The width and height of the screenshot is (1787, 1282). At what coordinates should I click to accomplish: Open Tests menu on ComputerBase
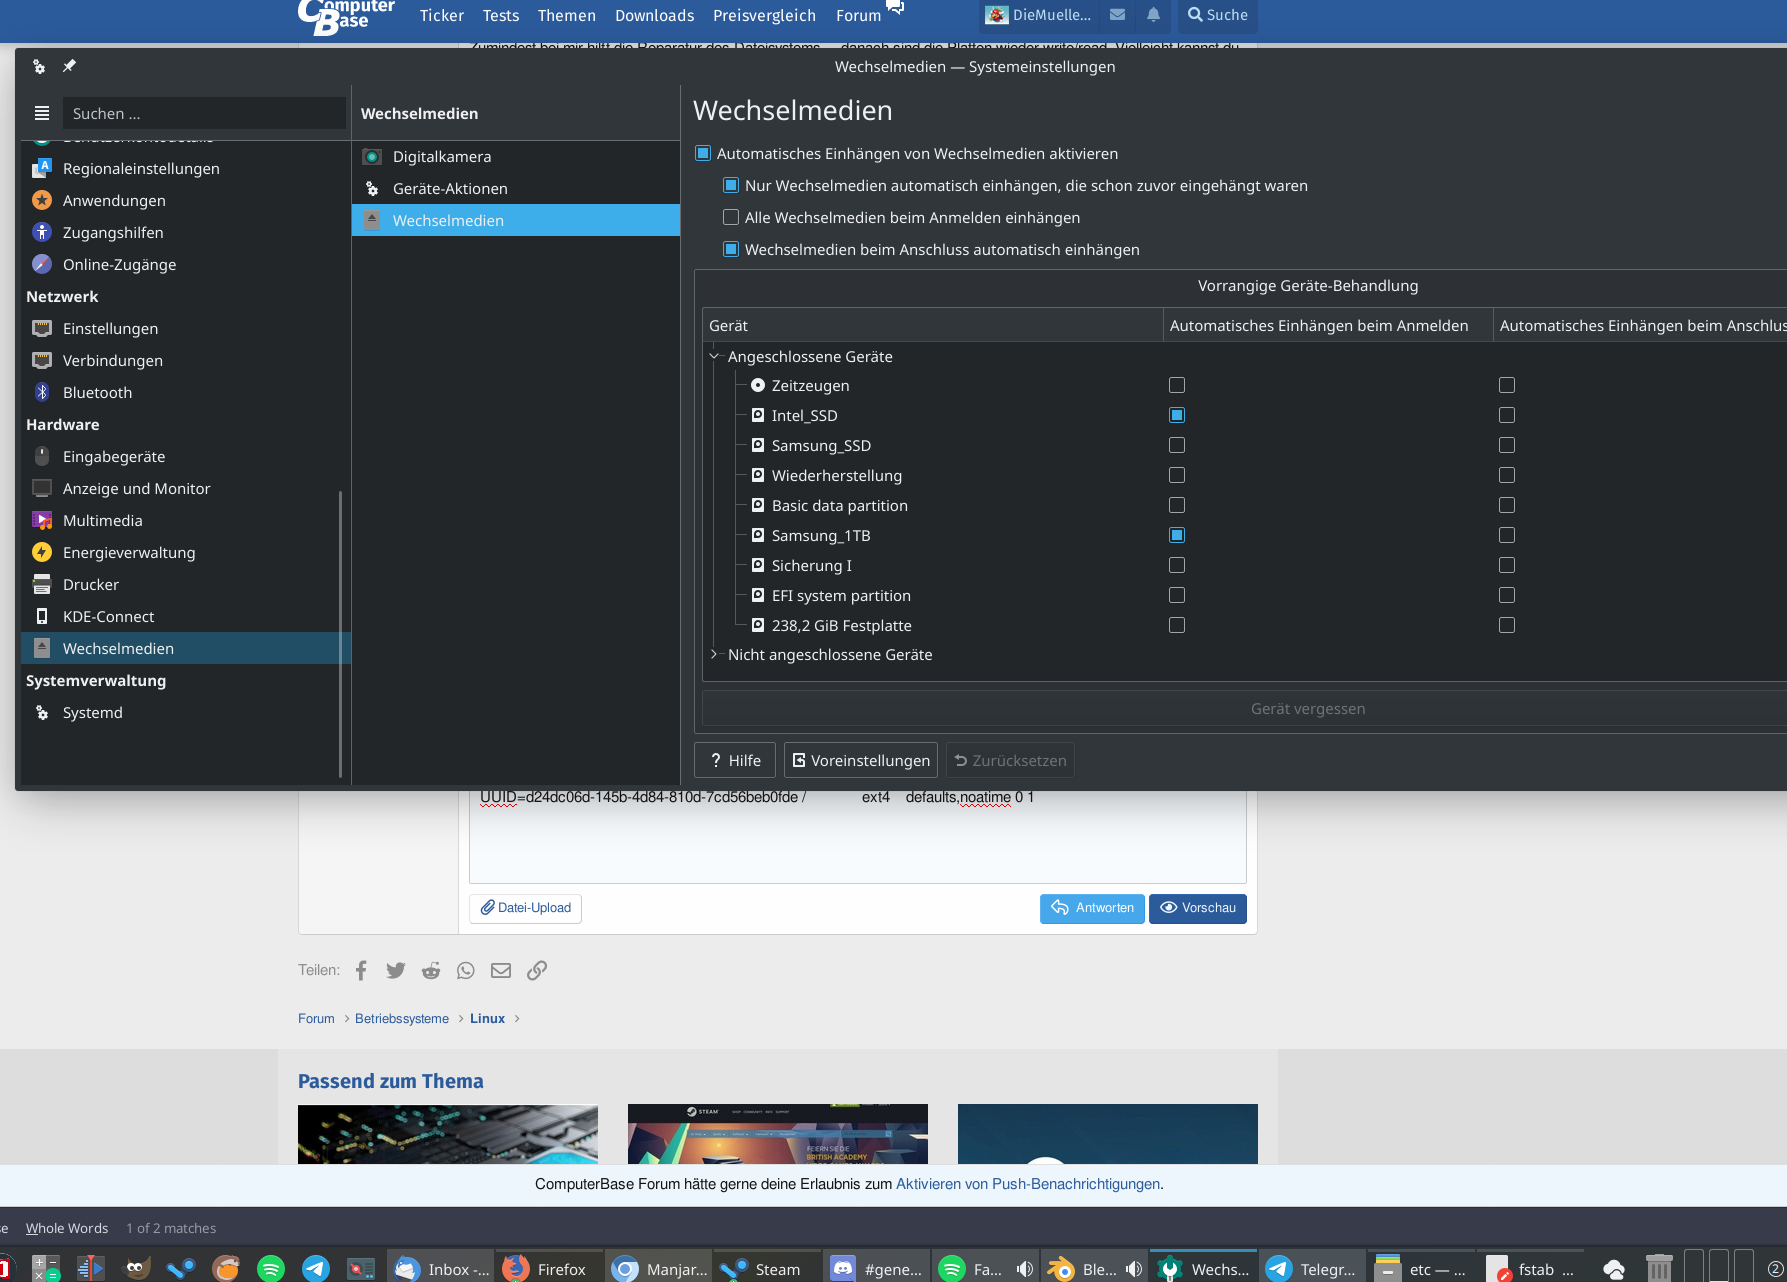(501, 15)
